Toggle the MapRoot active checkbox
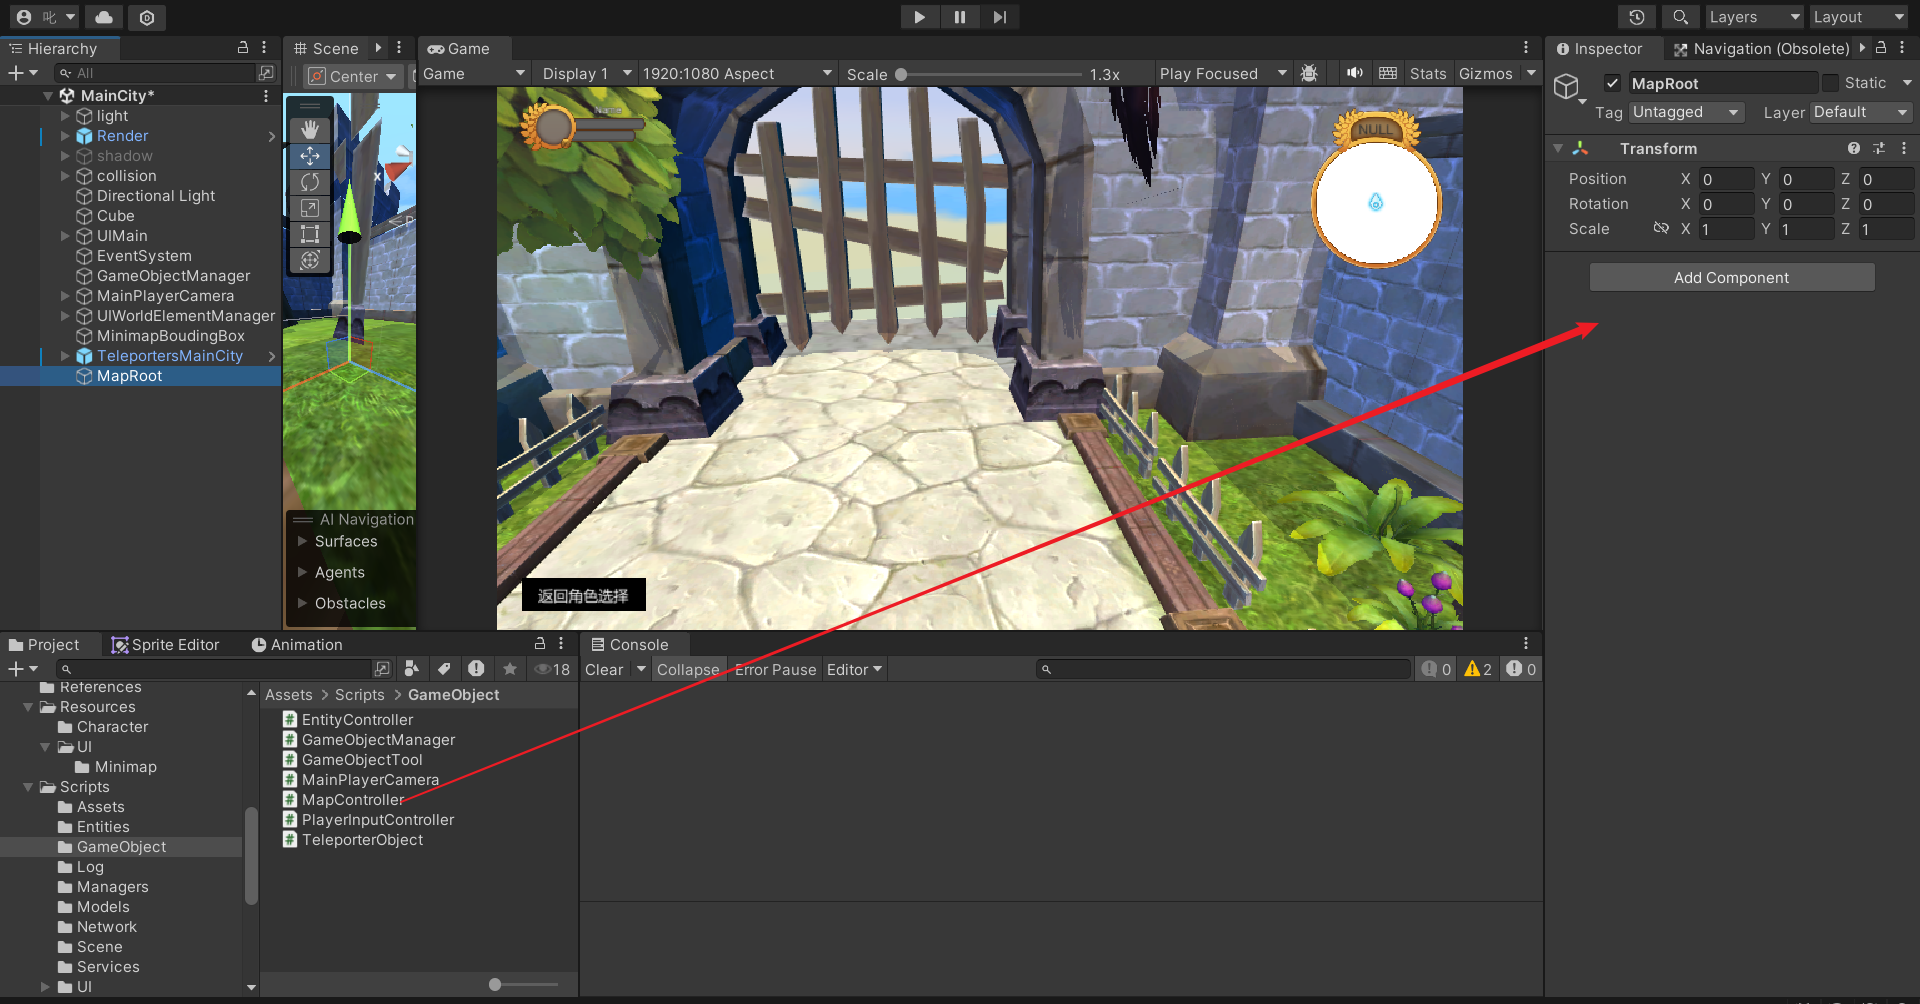 tap(1612, 83)
